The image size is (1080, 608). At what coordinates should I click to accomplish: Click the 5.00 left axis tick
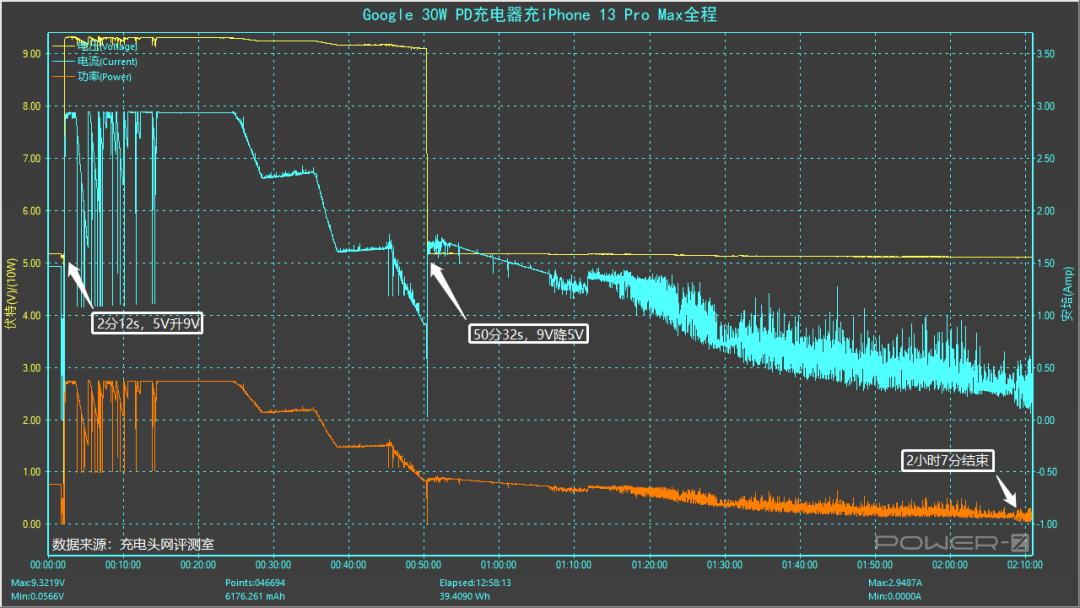pos(32,264)
